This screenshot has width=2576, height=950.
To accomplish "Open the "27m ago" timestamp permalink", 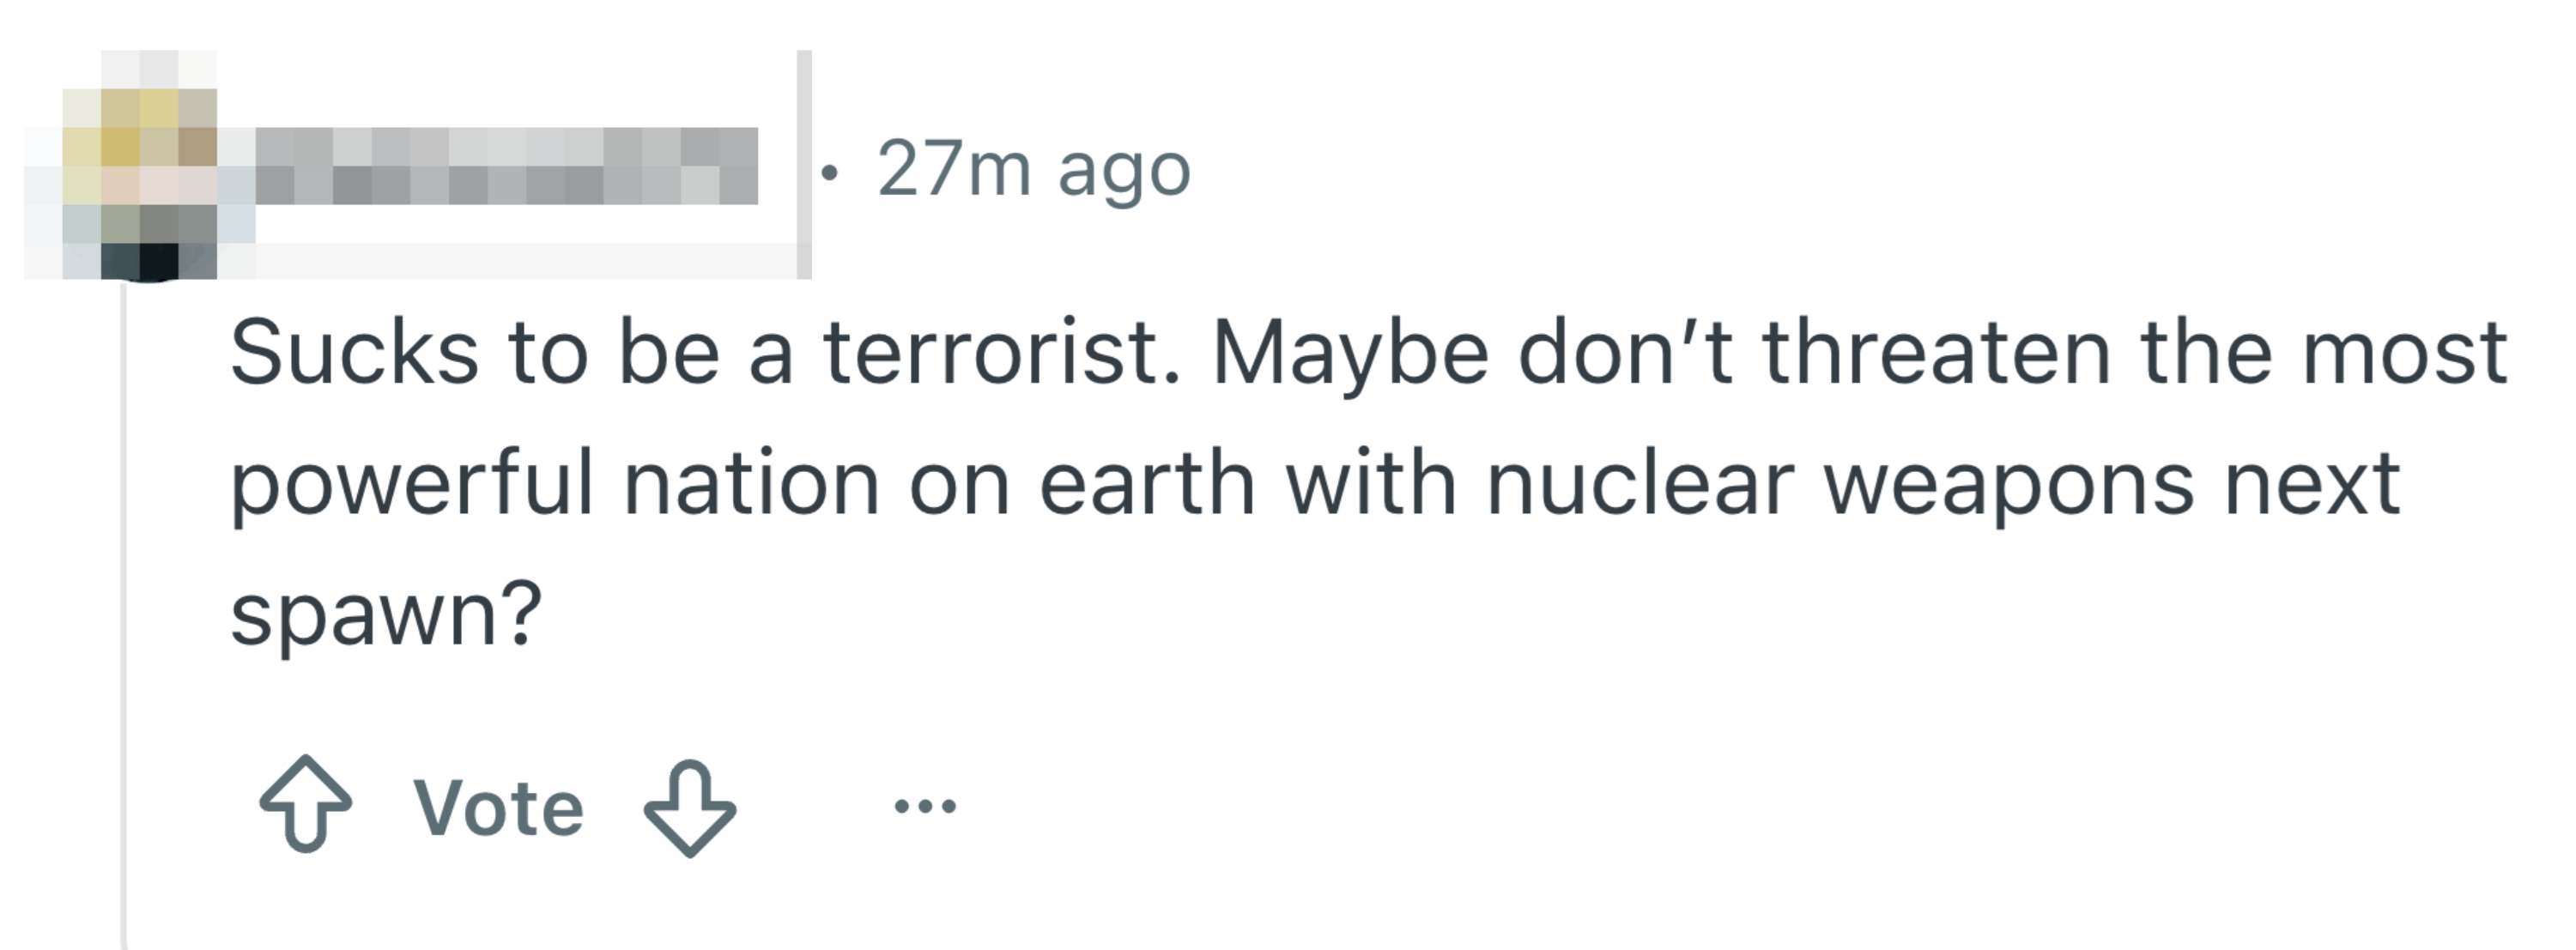I will [1034, 168].
